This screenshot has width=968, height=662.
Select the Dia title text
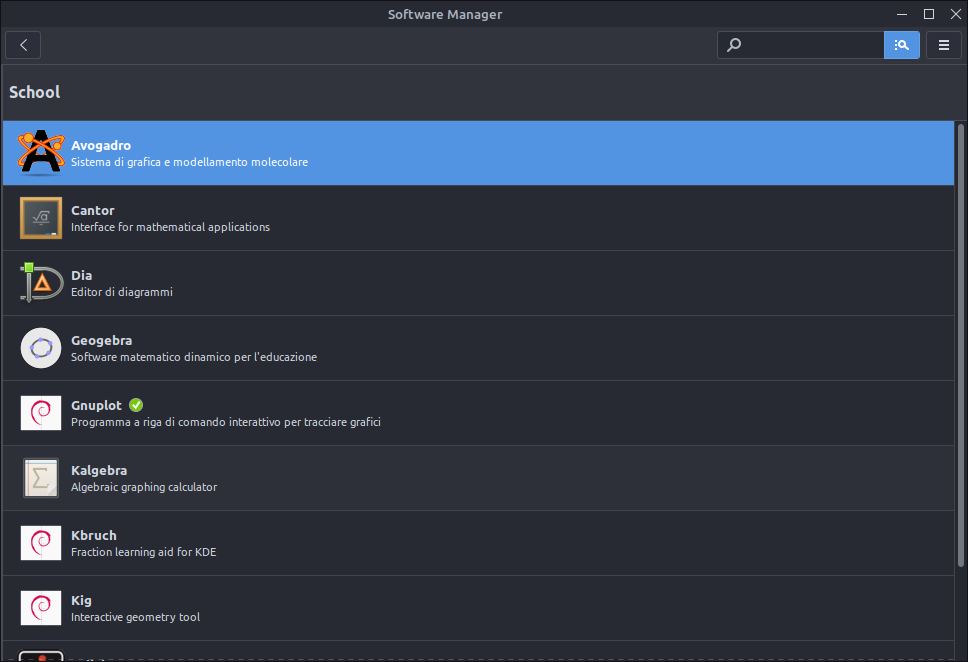coord(81,275)
